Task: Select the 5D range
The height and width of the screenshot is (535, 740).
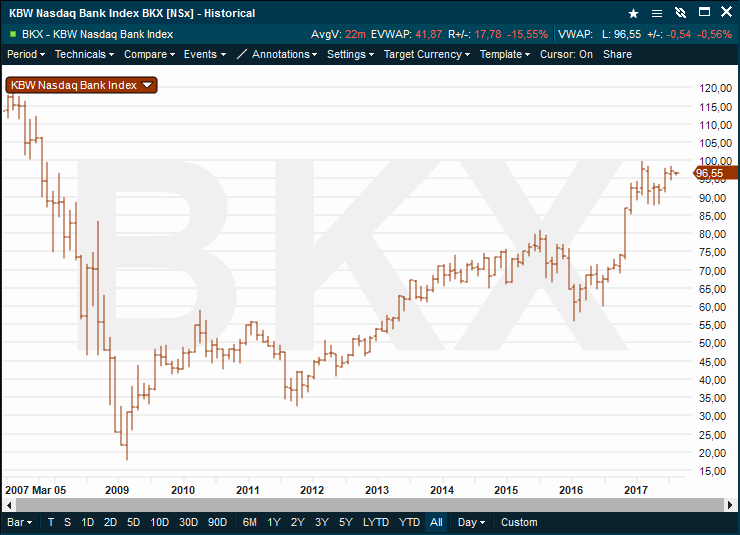Action: click(x=134, y=522)
